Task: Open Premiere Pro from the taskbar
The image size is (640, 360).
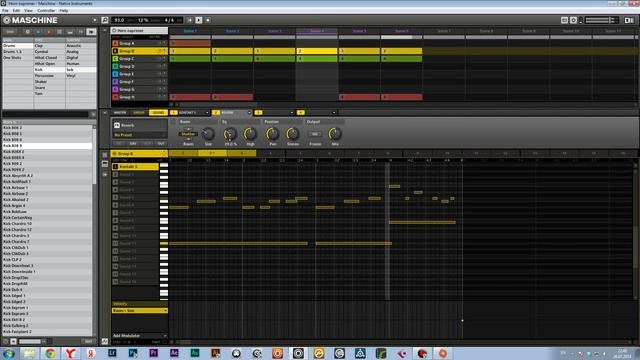Action: (x=153, y=353)
